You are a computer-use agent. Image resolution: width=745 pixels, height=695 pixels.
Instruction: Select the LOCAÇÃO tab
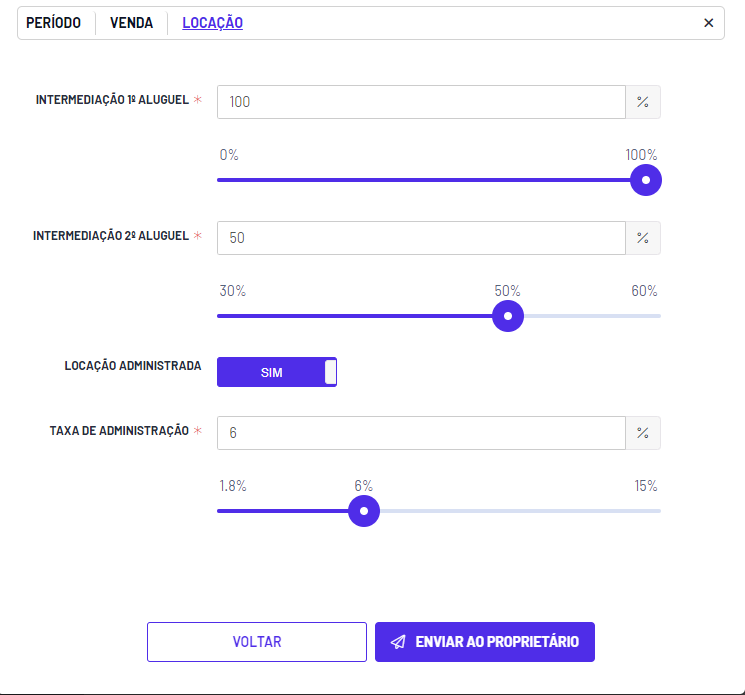click(212, 23)
